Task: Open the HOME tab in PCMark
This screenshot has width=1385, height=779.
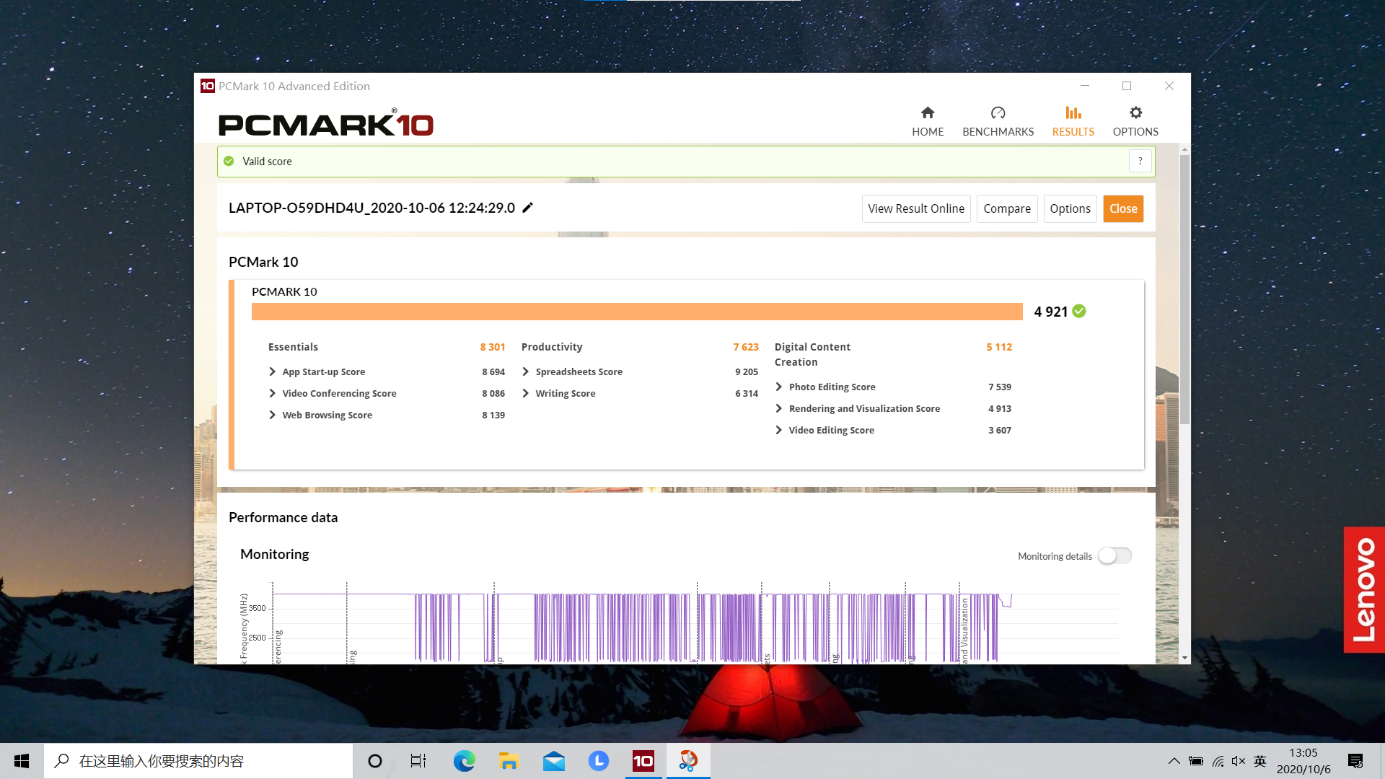Action: [927, 121]
